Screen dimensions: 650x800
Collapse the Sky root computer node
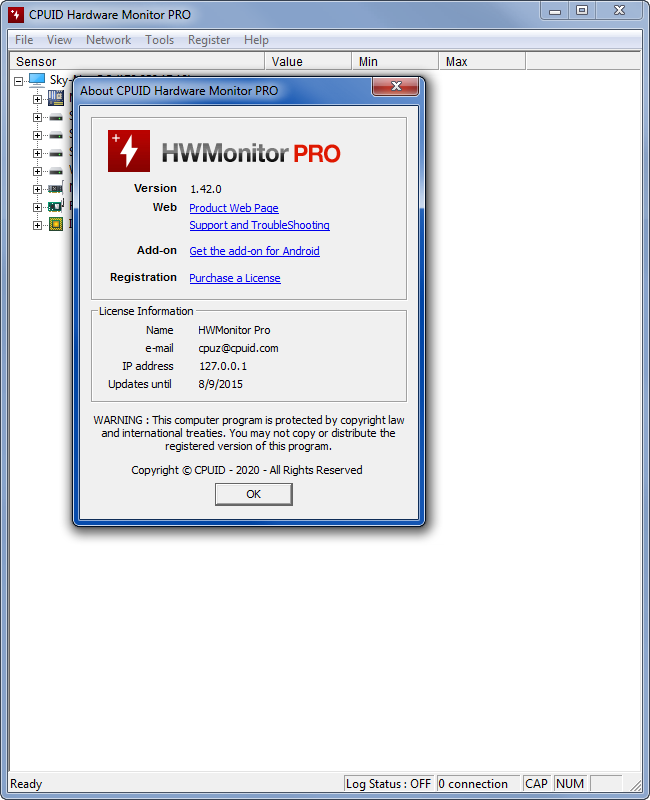[18, 81]
